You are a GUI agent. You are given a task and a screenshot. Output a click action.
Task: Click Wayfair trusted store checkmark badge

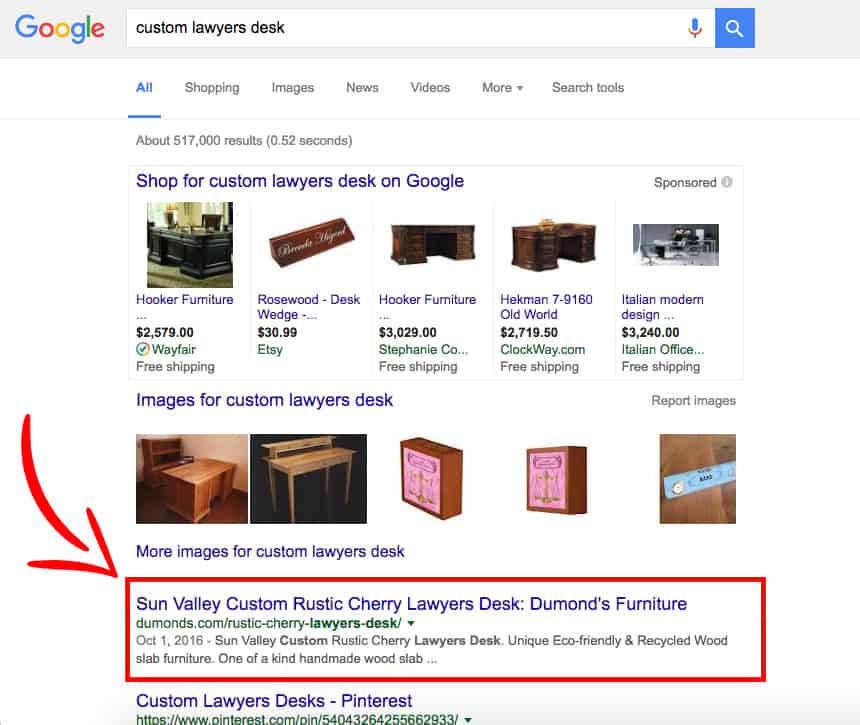pos(143,349)
